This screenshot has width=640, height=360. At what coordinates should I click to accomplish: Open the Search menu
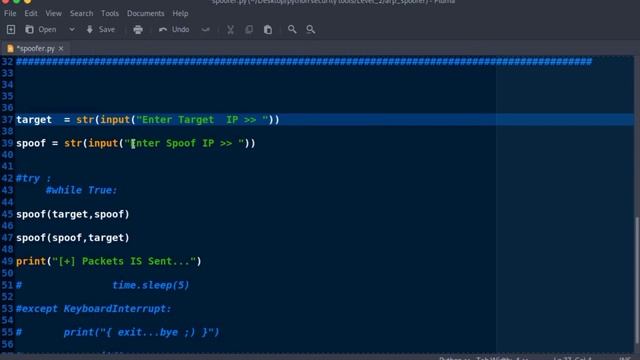82,13
